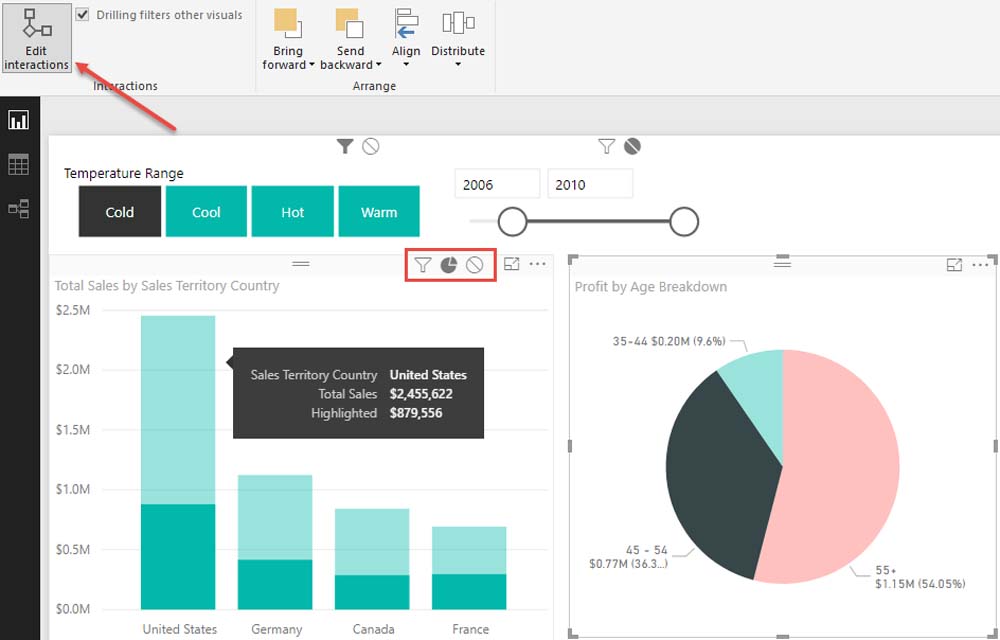Choose Warm in Temperature Range slicer

tap(379, 212)
